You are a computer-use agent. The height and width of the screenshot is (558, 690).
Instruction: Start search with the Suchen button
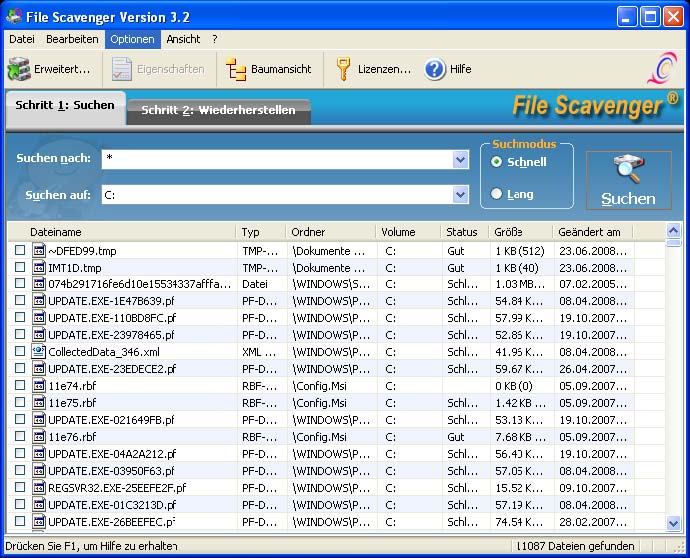[628, 180]
